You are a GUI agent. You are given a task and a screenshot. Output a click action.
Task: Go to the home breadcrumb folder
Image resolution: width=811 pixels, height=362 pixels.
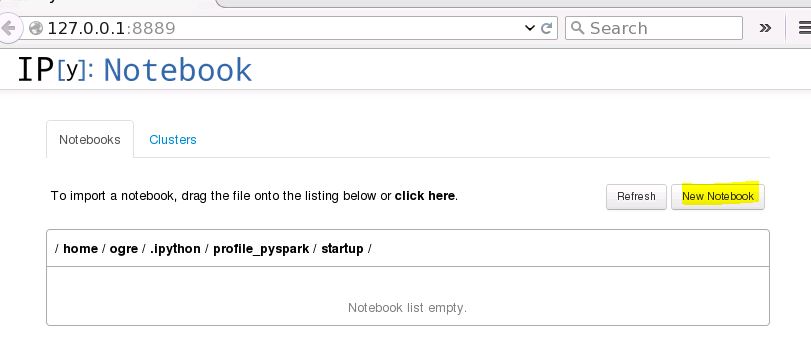80,249
